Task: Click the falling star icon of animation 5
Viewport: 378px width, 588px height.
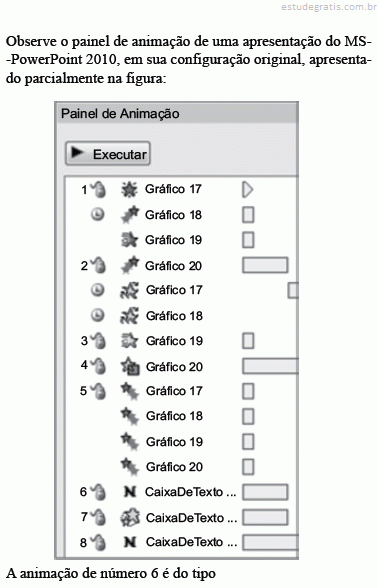Action: [x=130, y=391]
